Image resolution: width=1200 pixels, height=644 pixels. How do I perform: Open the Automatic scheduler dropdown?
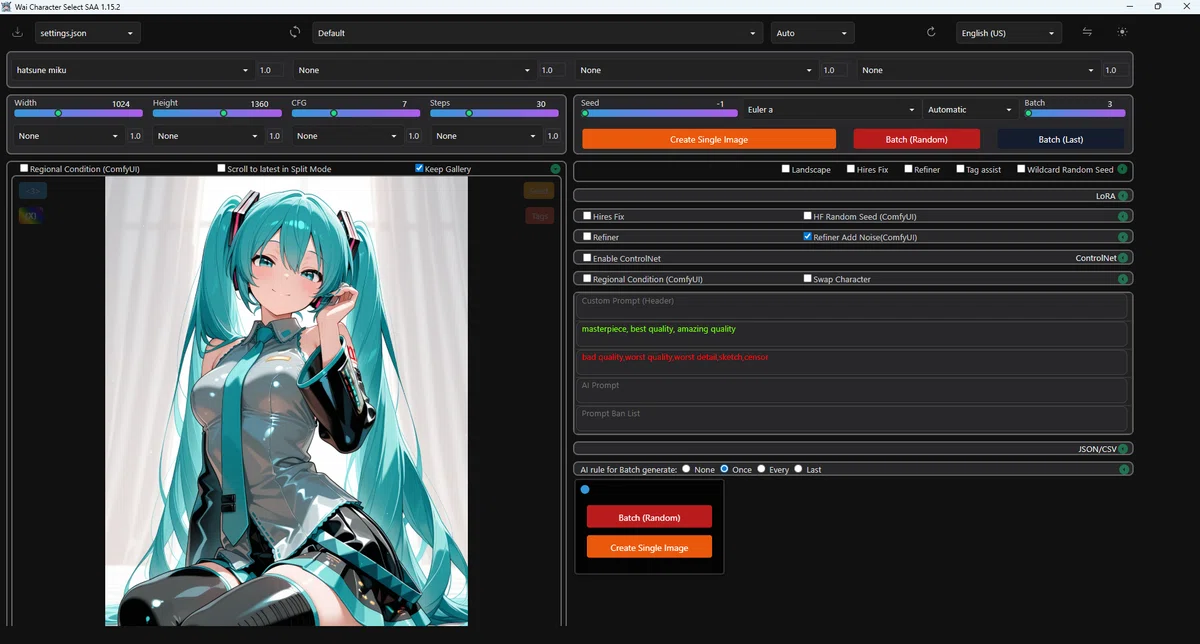coord(970,109)
